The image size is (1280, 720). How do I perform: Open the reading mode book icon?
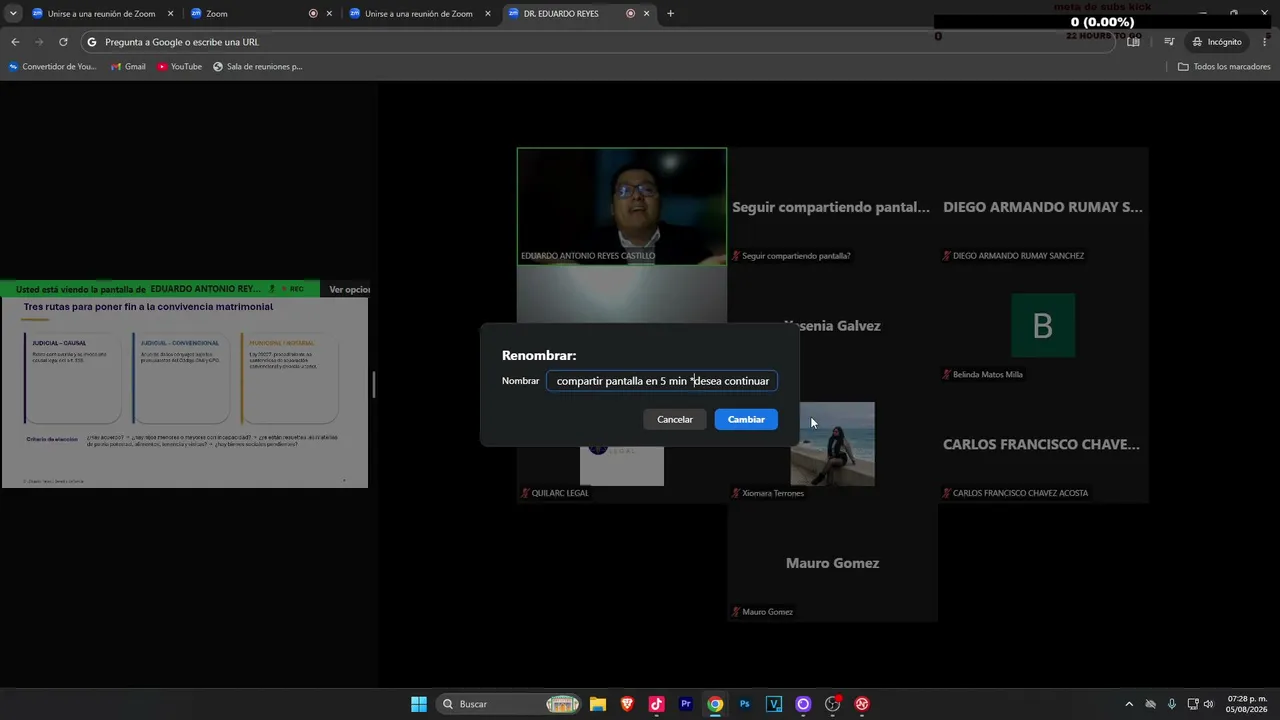click(x=1134, y=42)
